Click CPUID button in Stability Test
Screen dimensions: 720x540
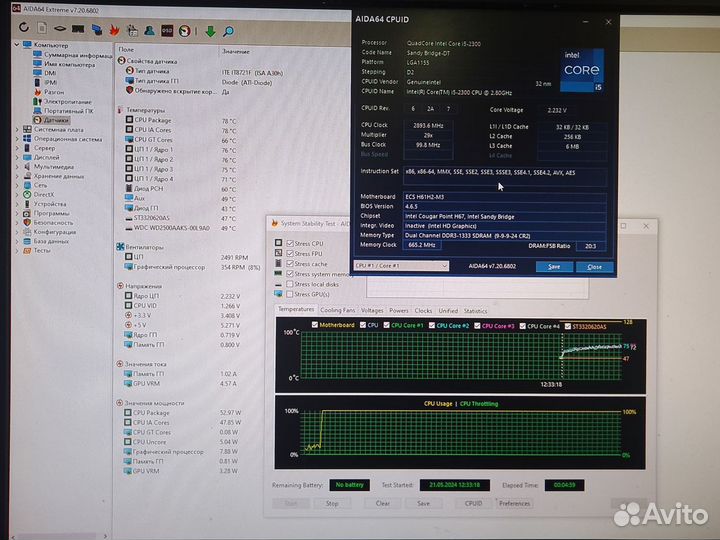pyautogui.click(x=473, y=504)
